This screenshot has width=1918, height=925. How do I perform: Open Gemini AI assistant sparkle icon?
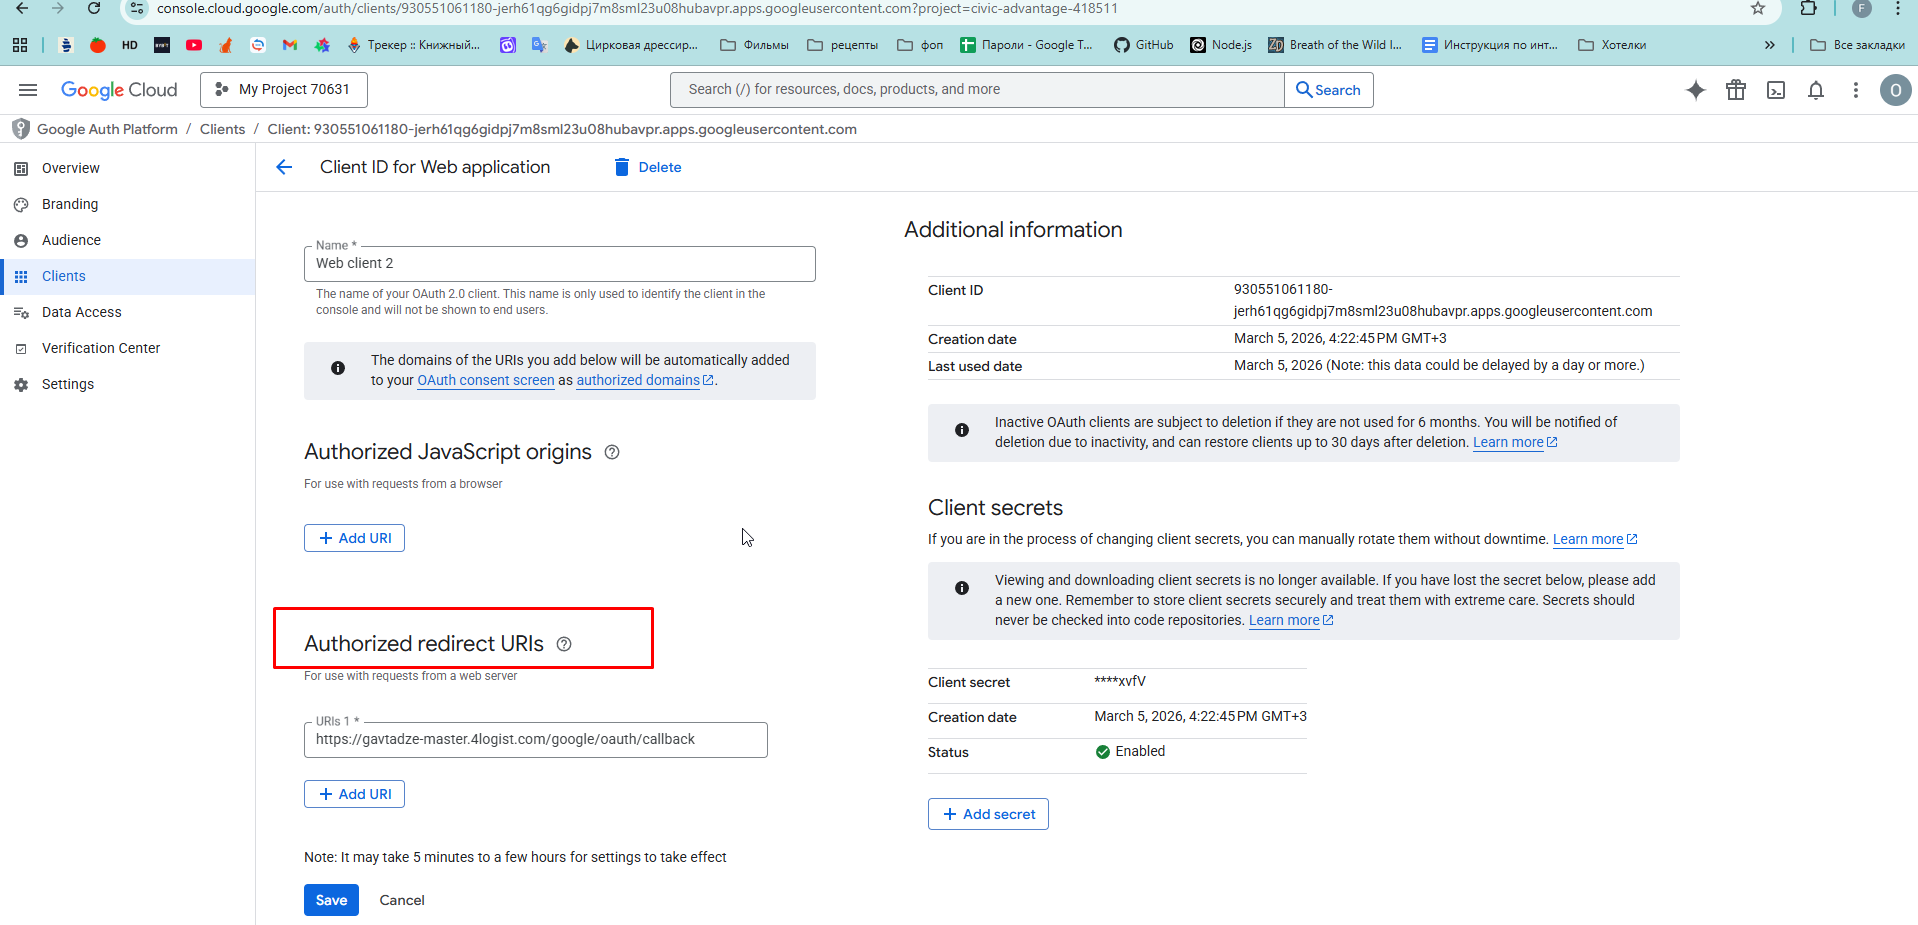[x=1695, y=90]
